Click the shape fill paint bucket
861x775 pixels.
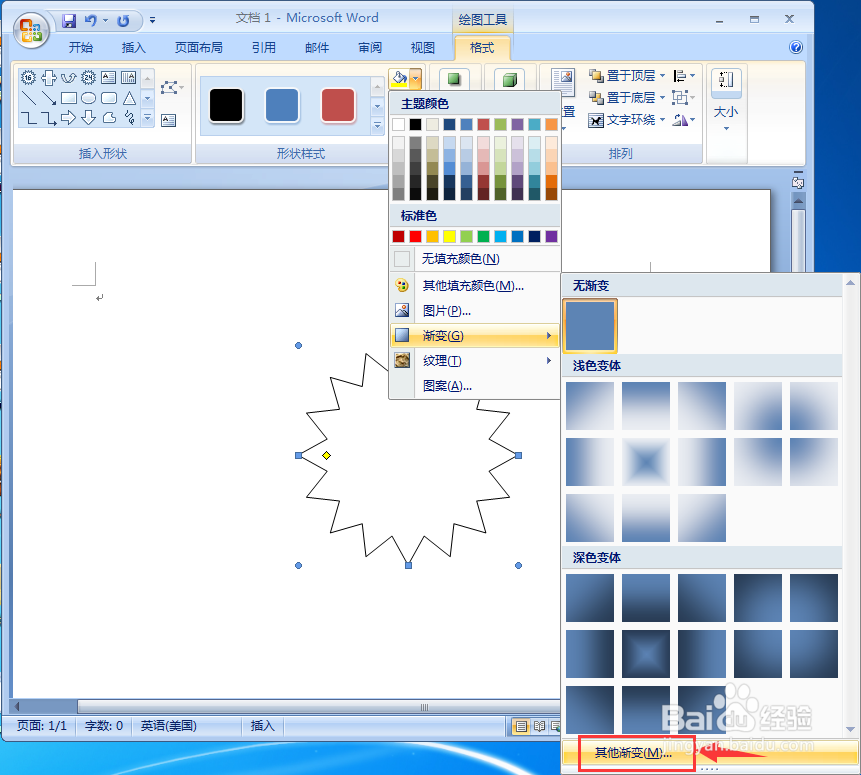coord(399,79)
